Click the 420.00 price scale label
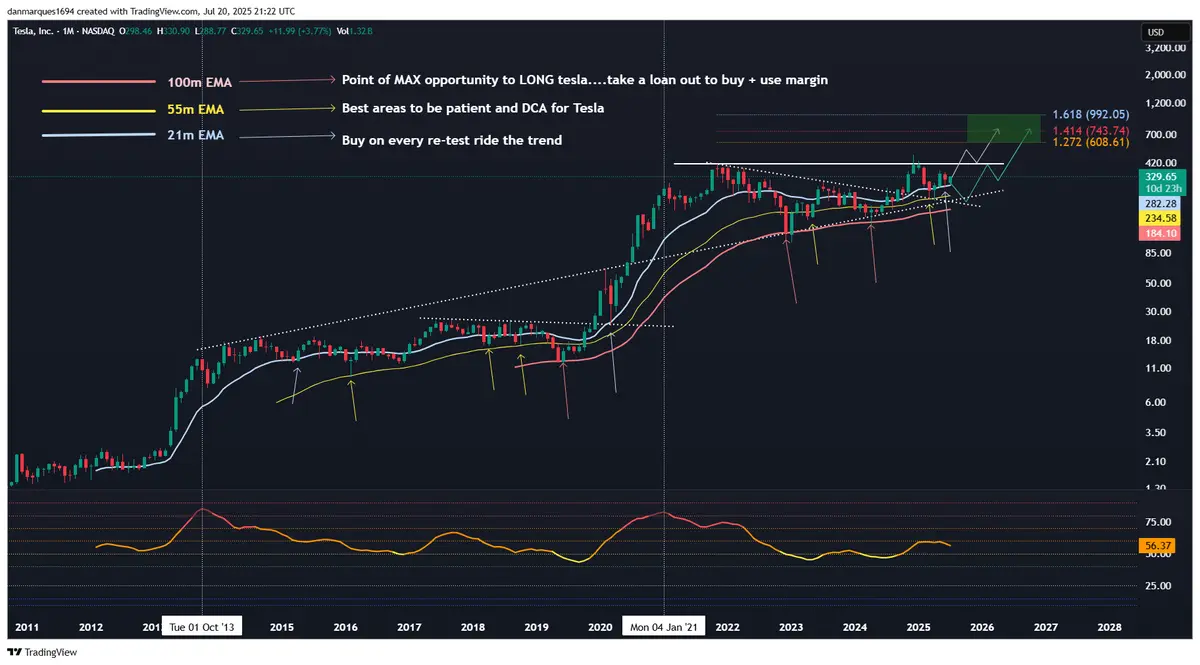Screen dimensions: 1200x665 (x=1160, y=161)
